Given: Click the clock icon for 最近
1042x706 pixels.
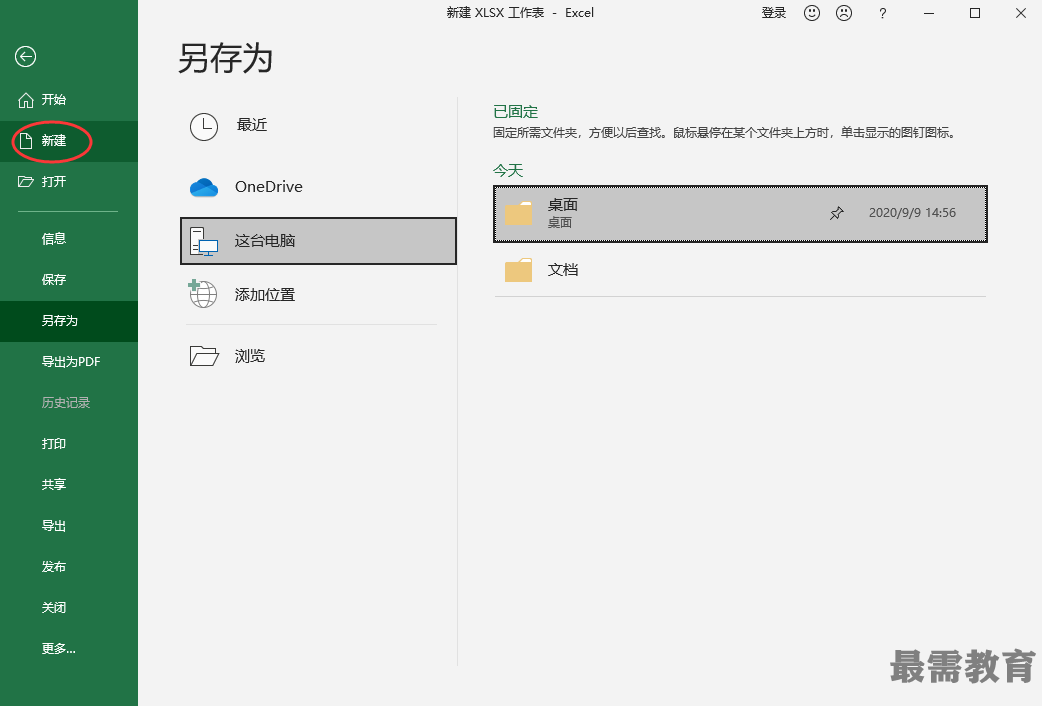Looking at the screenshot, I should (x=204, y=126).
